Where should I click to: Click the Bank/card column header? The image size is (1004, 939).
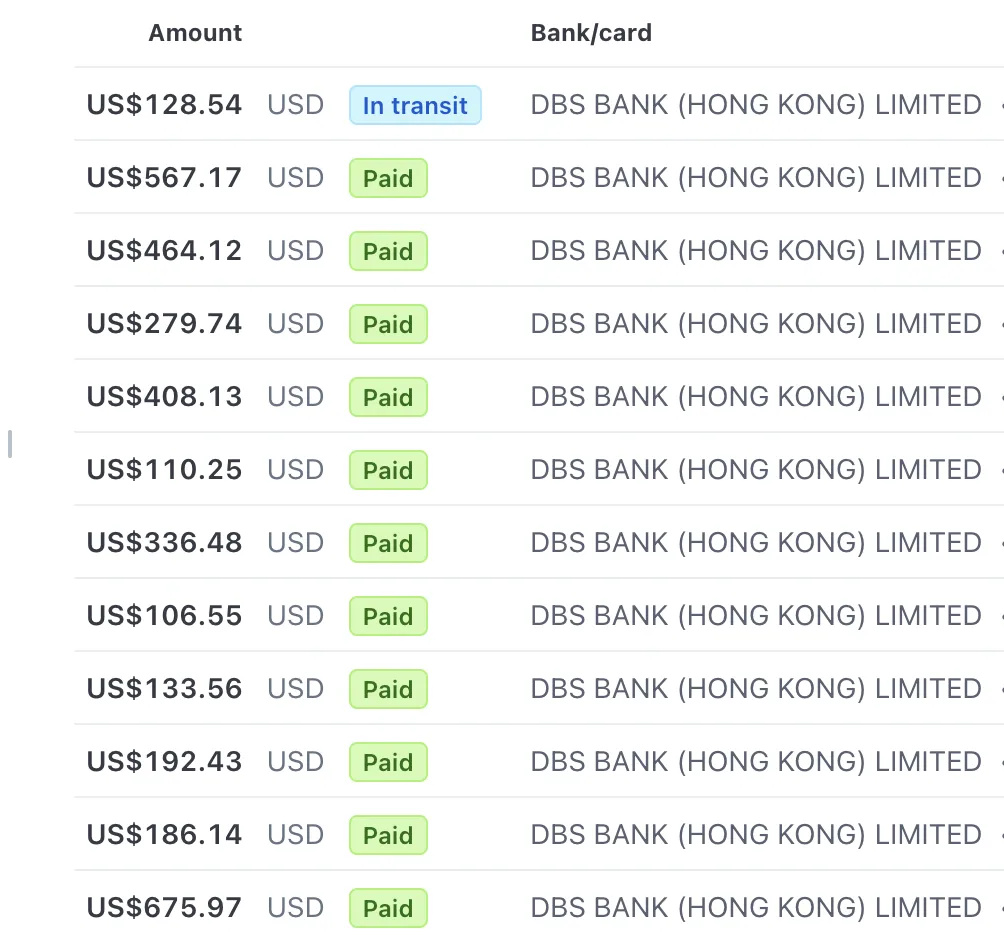pos(591,33)
